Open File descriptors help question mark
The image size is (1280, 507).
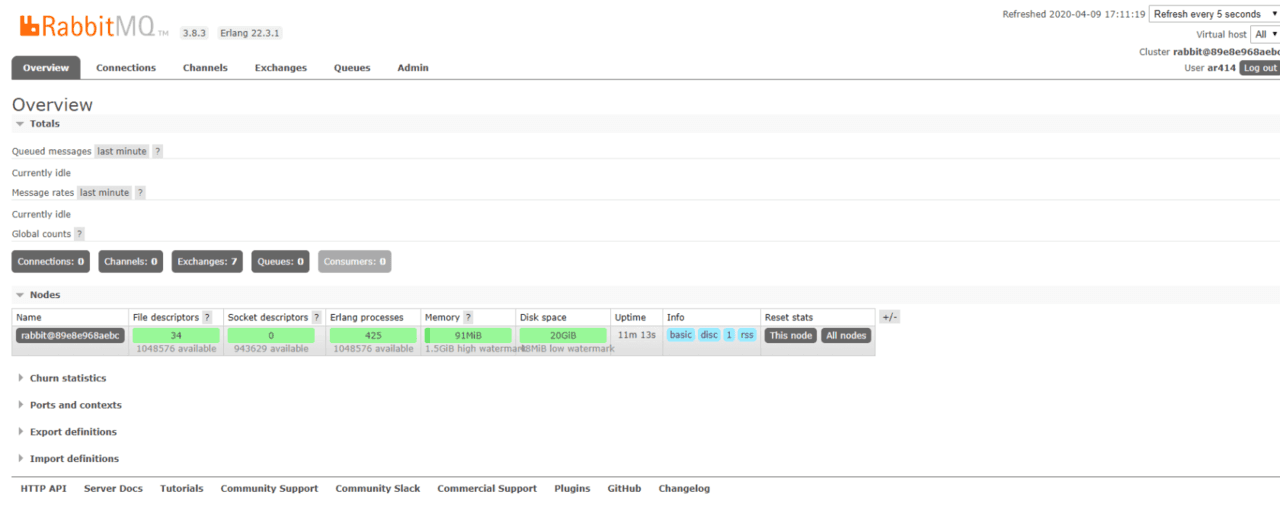(207, 317)
